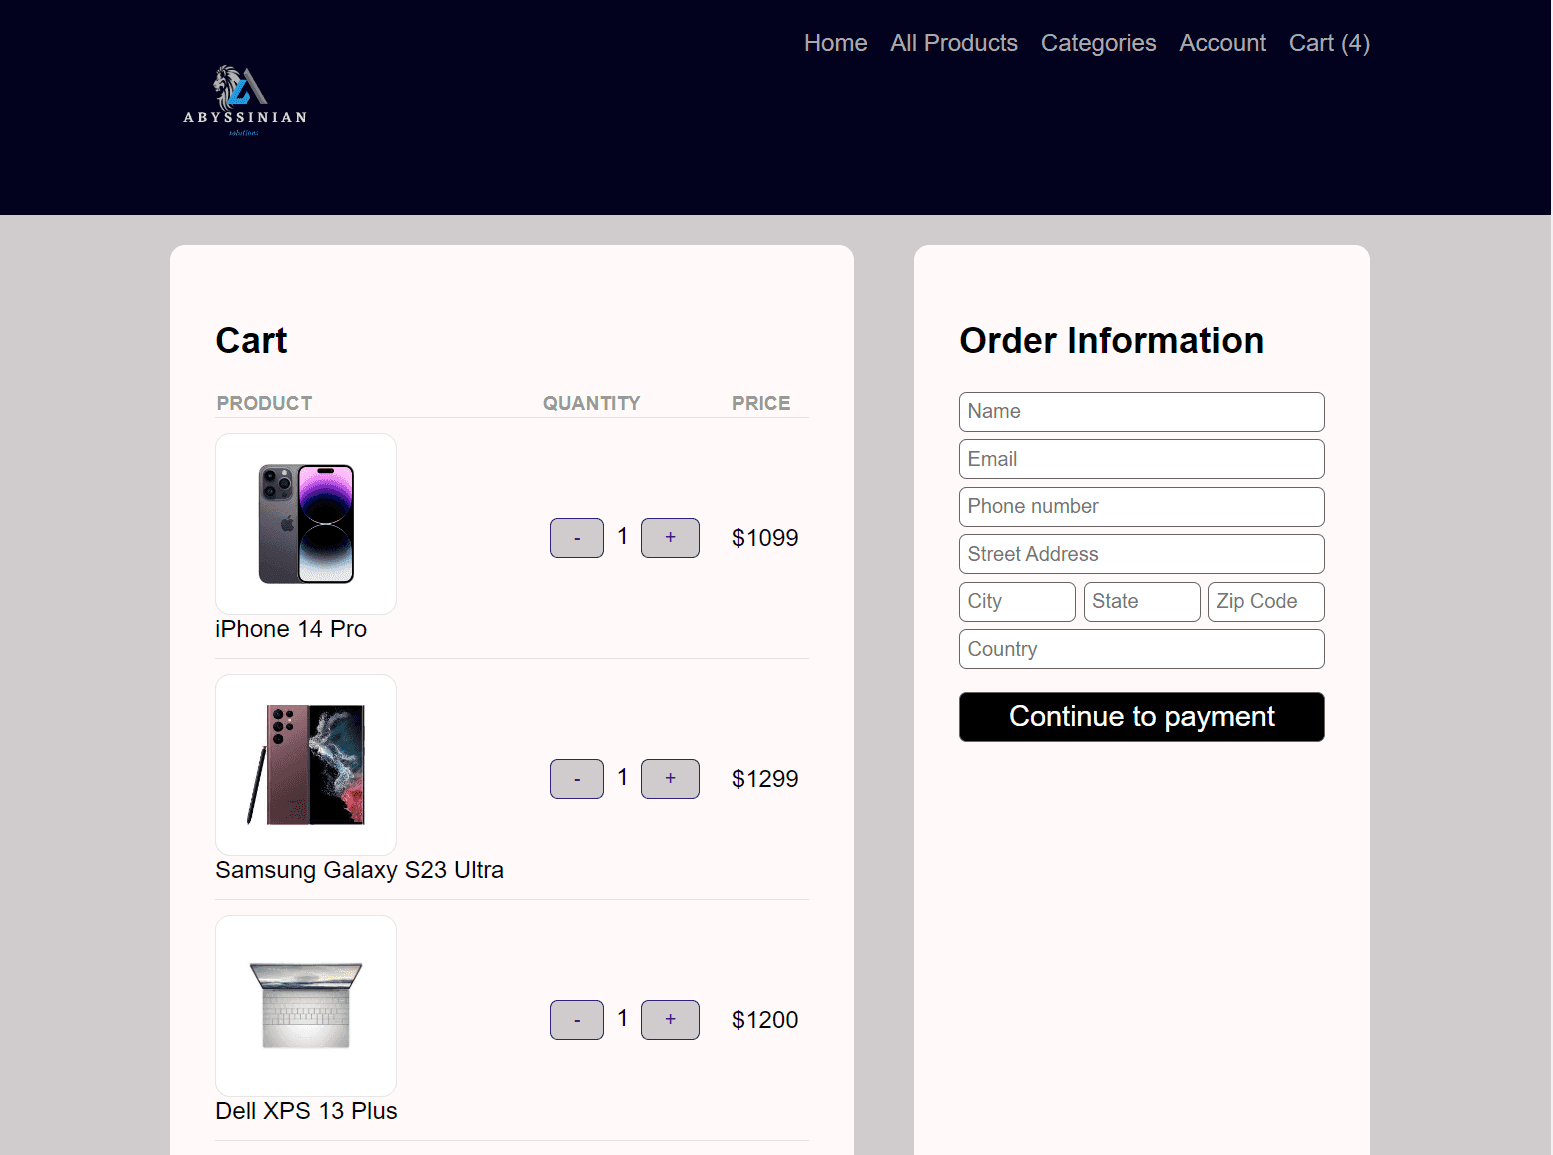Viewport: 1553px width, 1155px height.
Task: Select the Phone number field
Action: click(x=1141, y=507)
